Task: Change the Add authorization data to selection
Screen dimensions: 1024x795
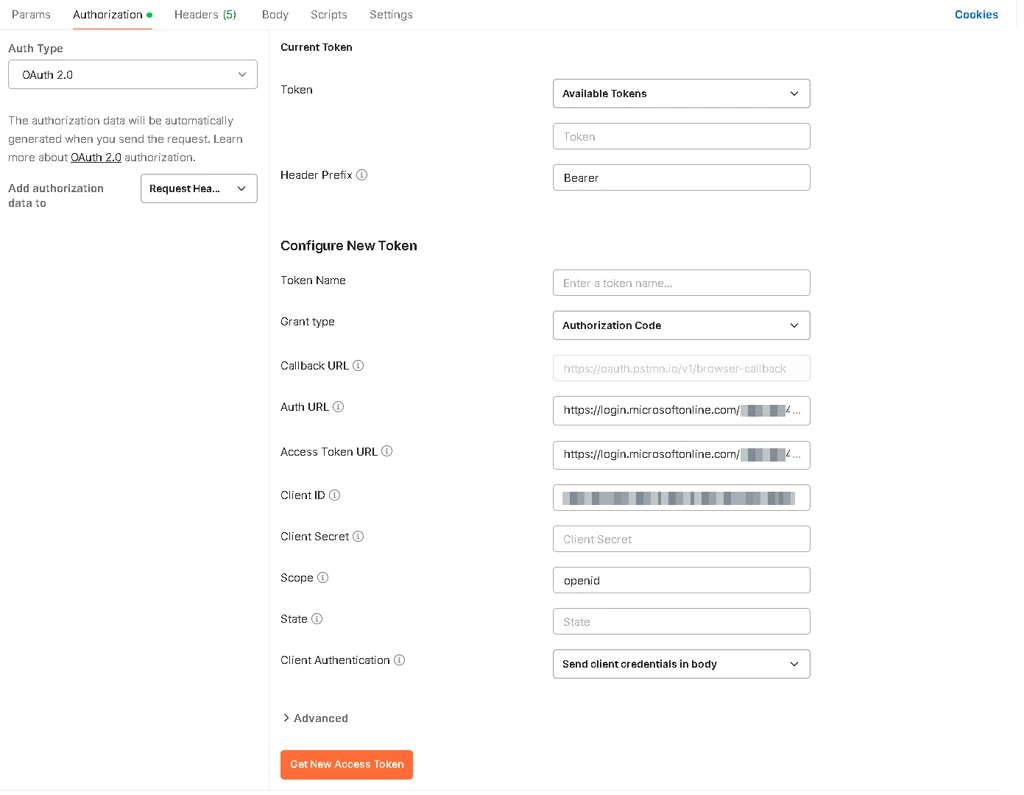Action: point(198,188)
